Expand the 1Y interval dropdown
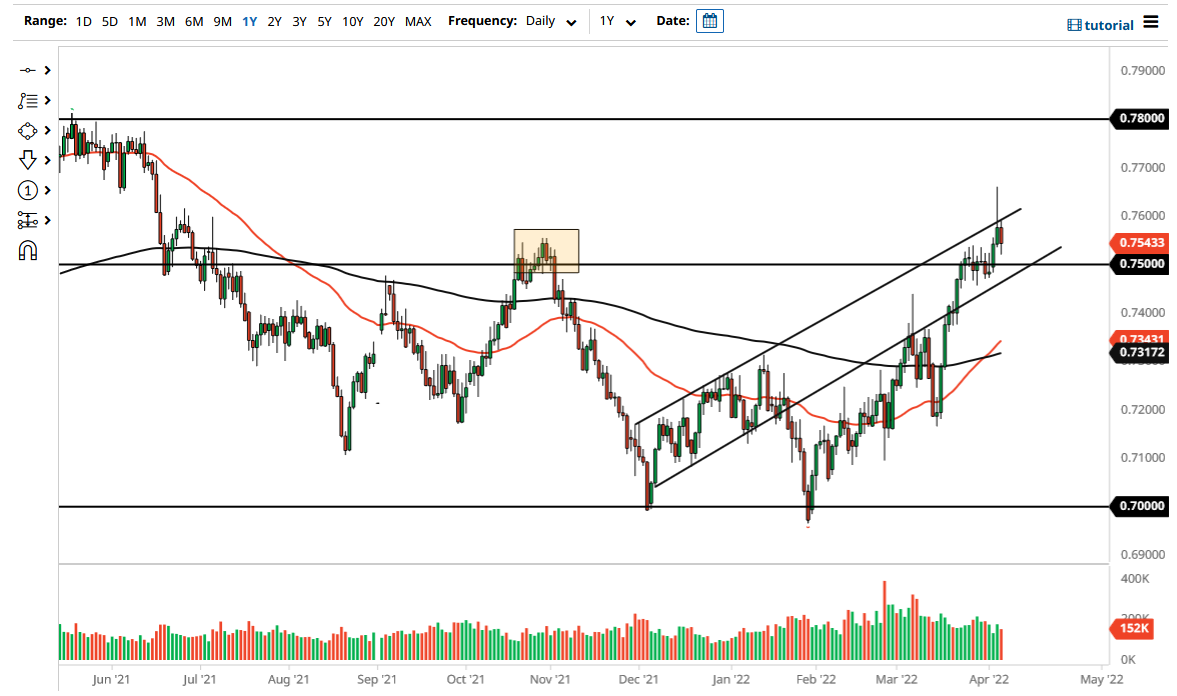The height and width of the screenshot is (696, 1177). pos(617,20)
